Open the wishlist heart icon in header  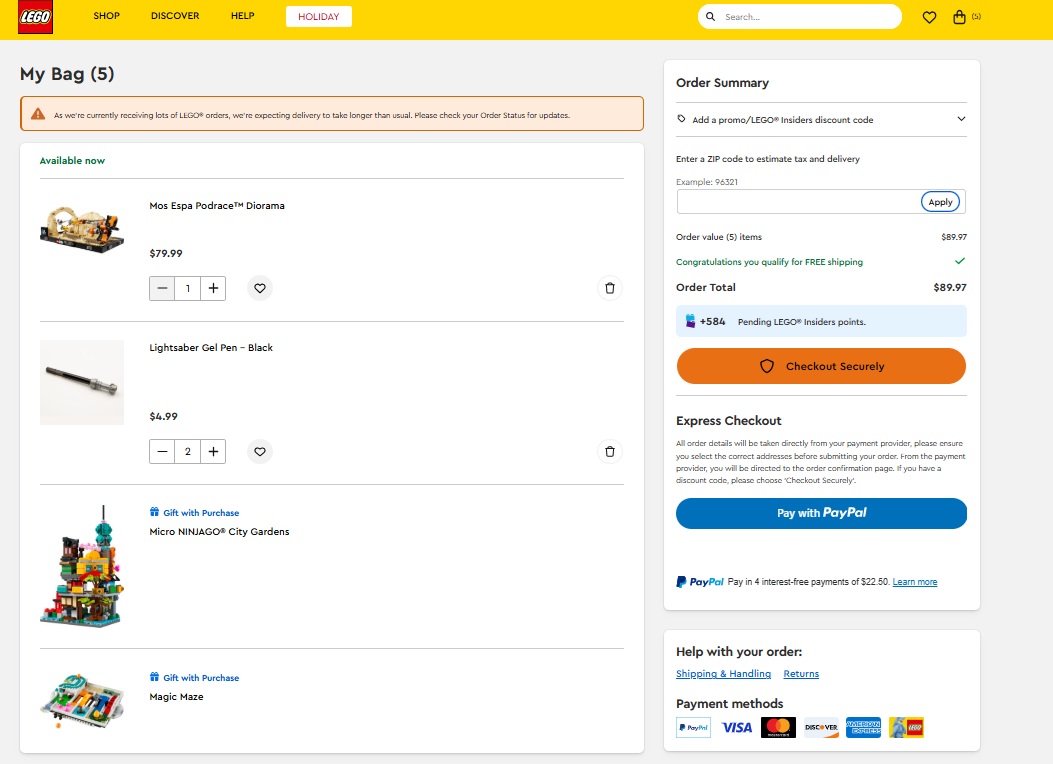click(x=929, y=17)
